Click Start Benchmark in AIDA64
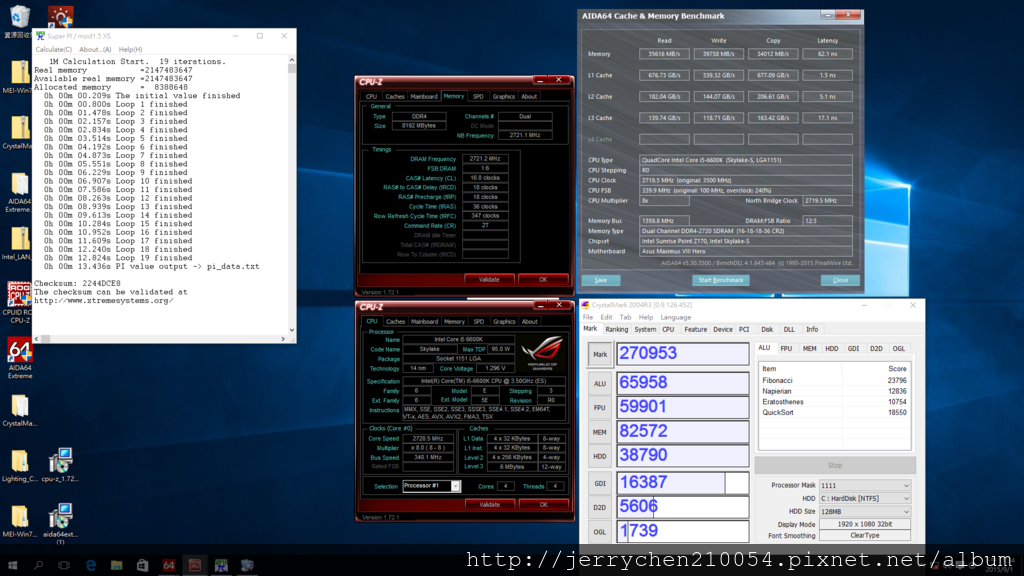This screenshot has width=1024, height=576. coord(720,280)
